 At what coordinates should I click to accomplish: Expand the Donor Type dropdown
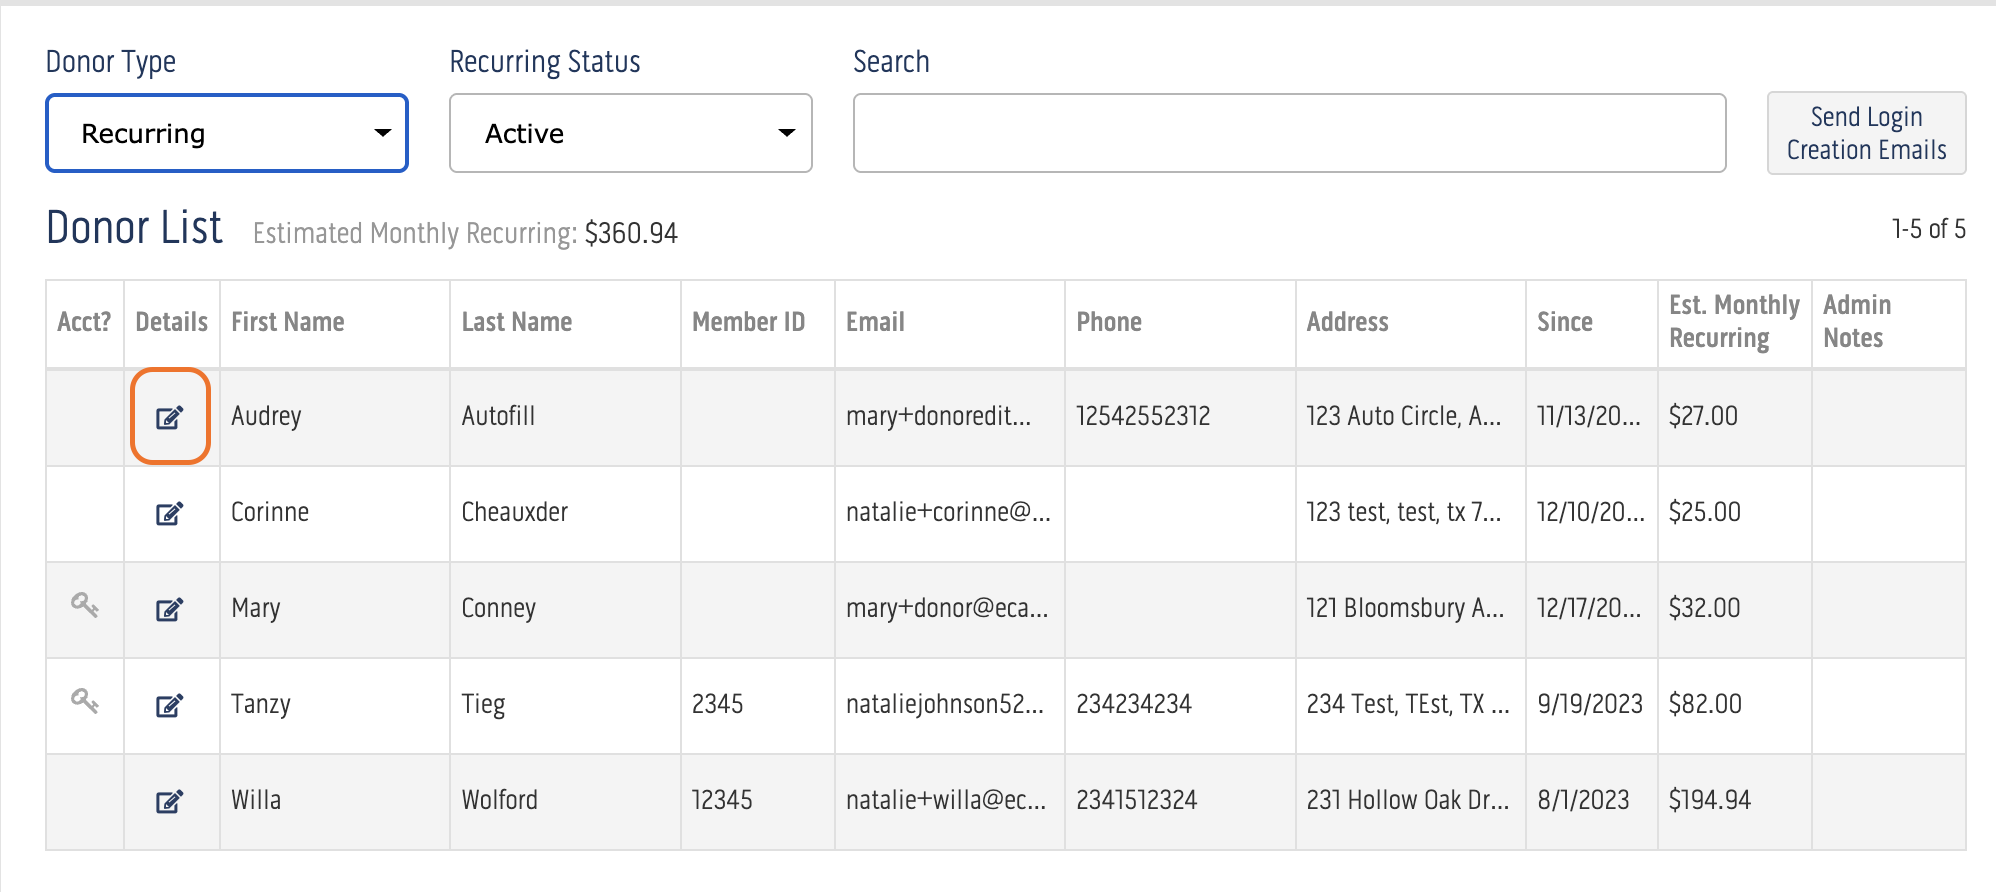coord(227,133)
